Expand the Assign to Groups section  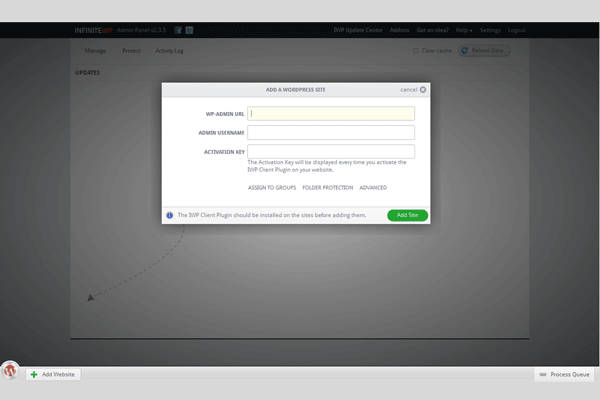click(271, 188)
